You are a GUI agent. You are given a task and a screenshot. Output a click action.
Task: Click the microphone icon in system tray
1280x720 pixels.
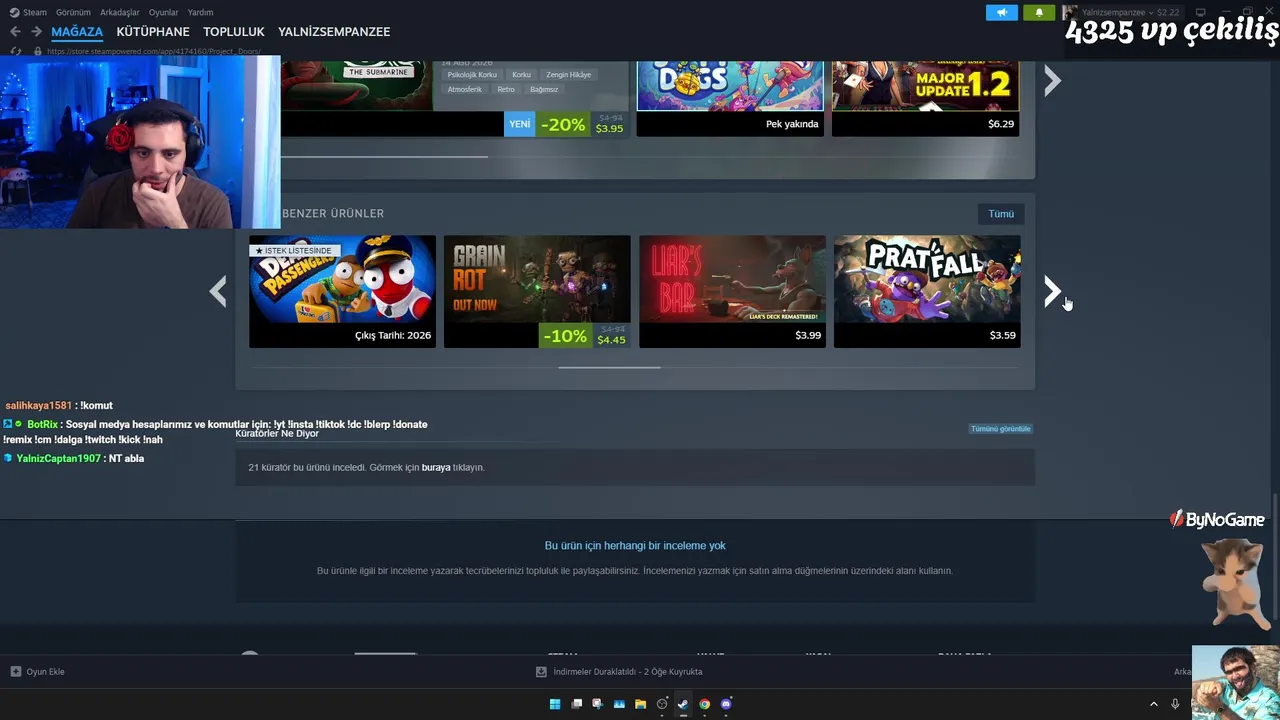pos(1175,704)
